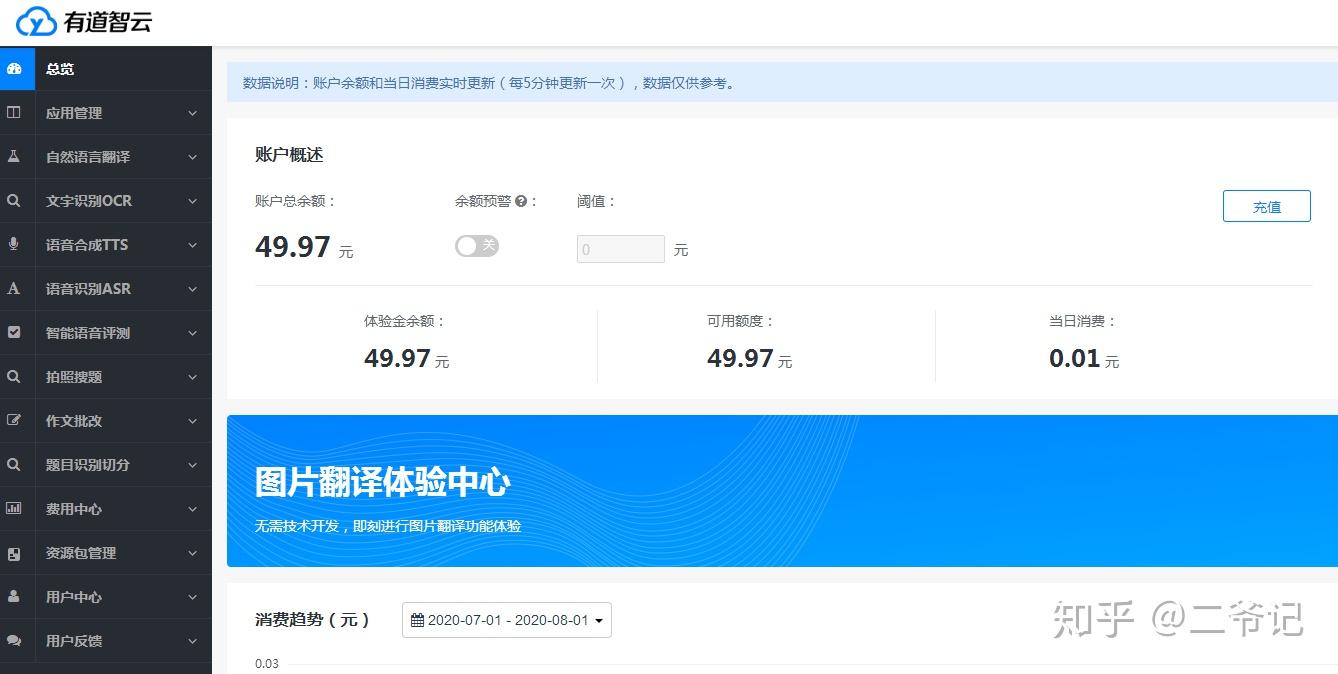Click the 语音识别ASR letter icon
Viewport: 1338px width, 674px height.
coord(14,289)
